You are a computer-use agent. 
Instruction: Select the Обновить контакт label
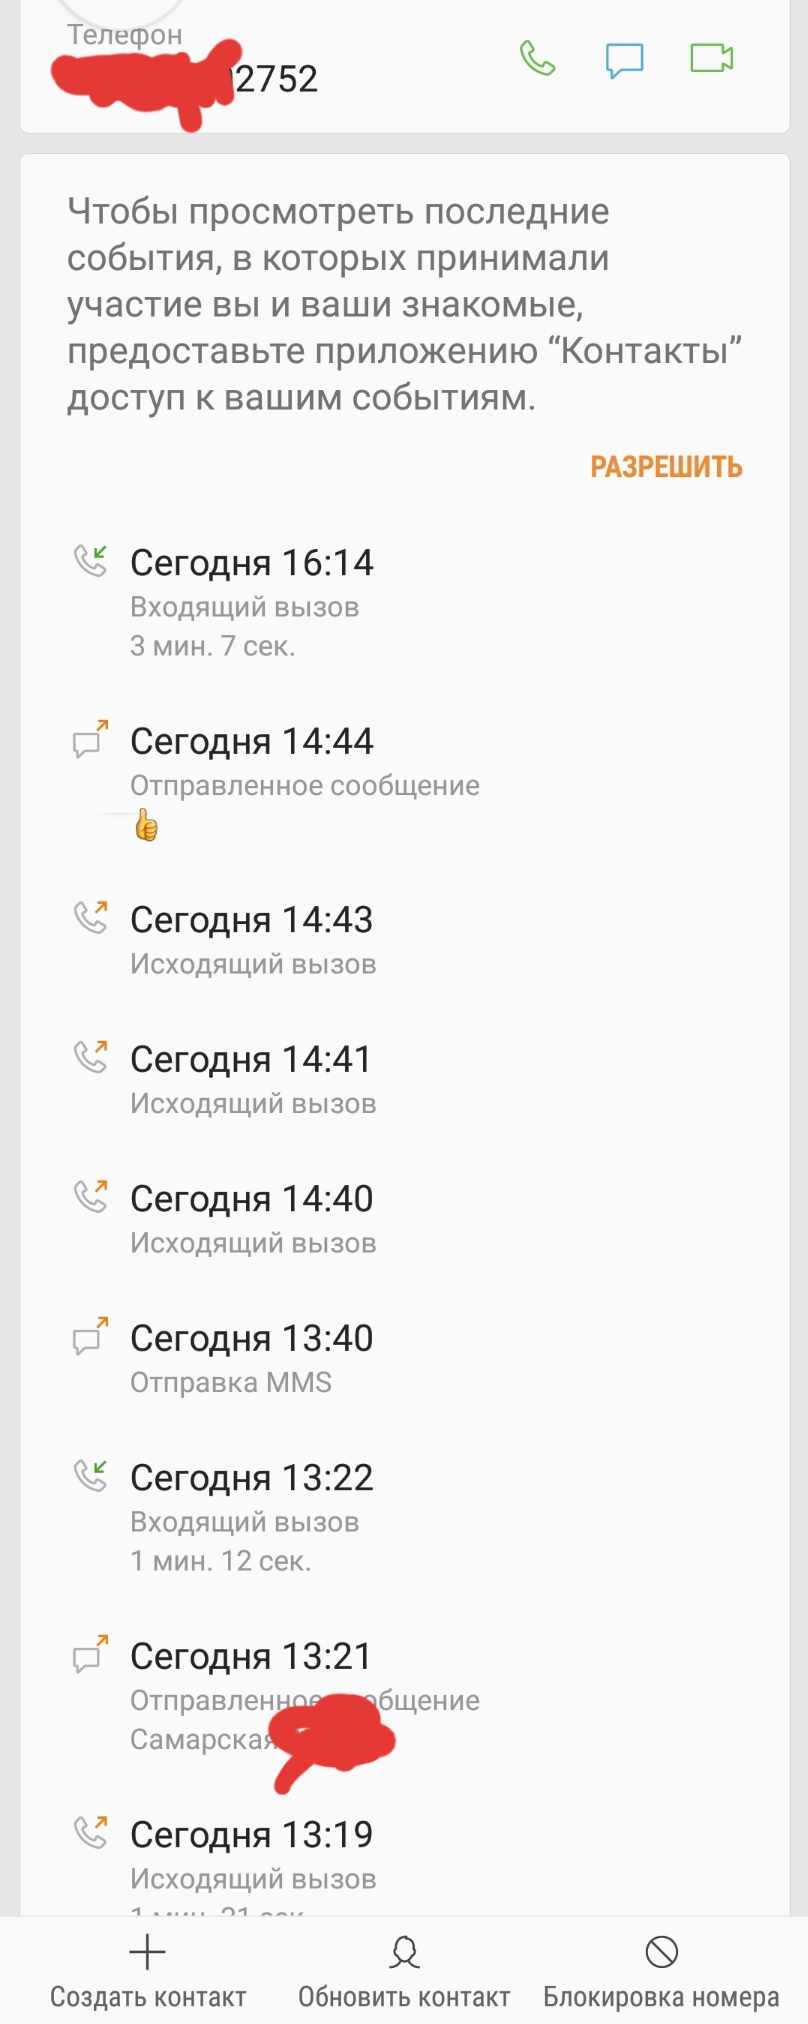pos(404,1997)
